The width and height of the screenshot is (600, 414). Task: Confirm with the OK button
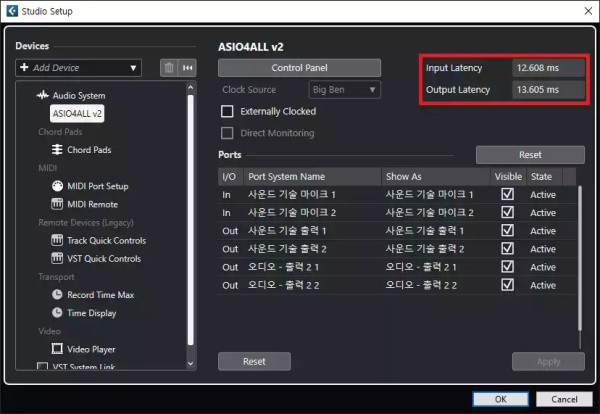coord(501,399)
